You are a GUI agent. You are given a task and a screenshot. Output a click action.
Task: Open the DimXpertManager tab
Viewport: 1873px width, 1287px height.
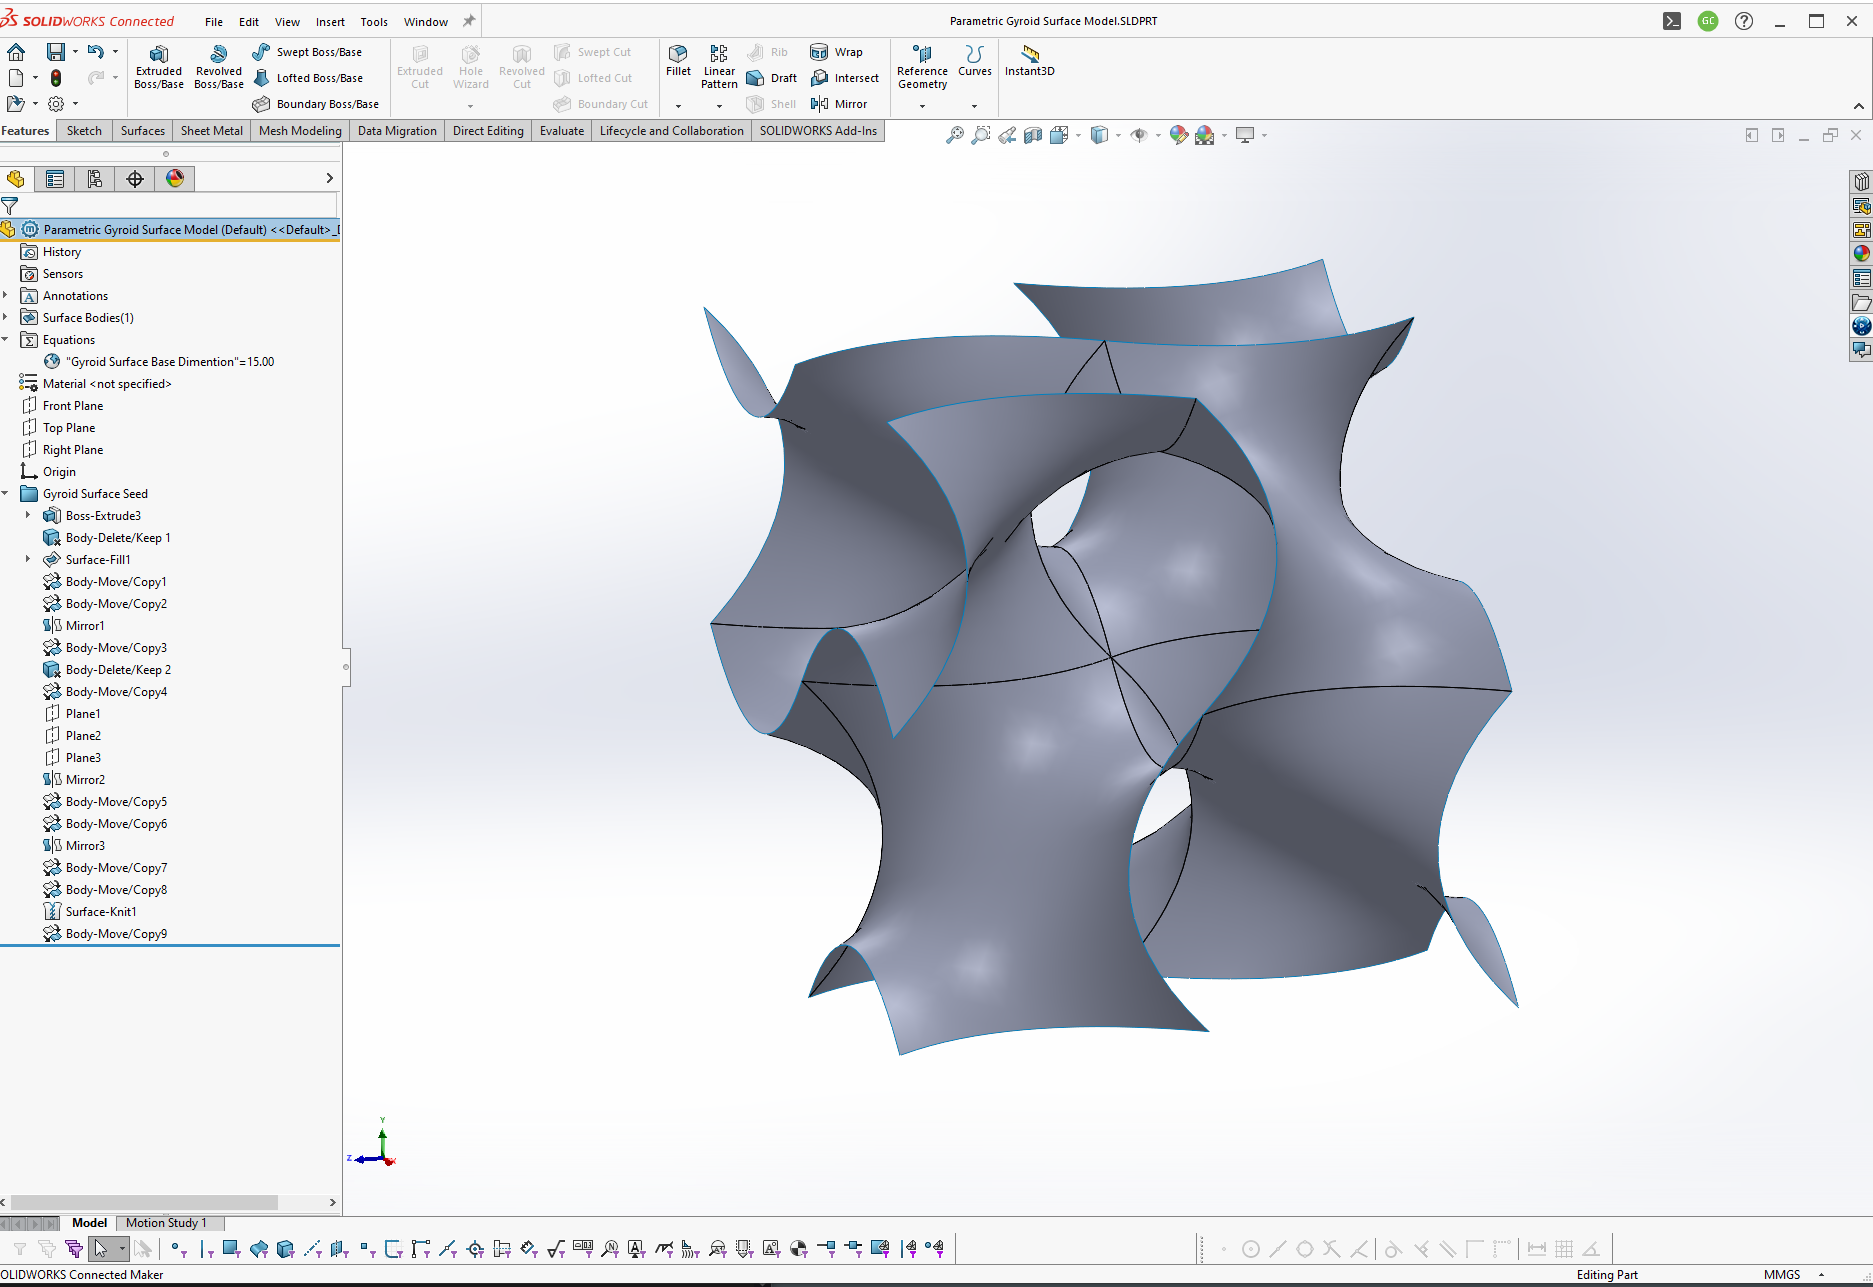(x=135, y=179)
